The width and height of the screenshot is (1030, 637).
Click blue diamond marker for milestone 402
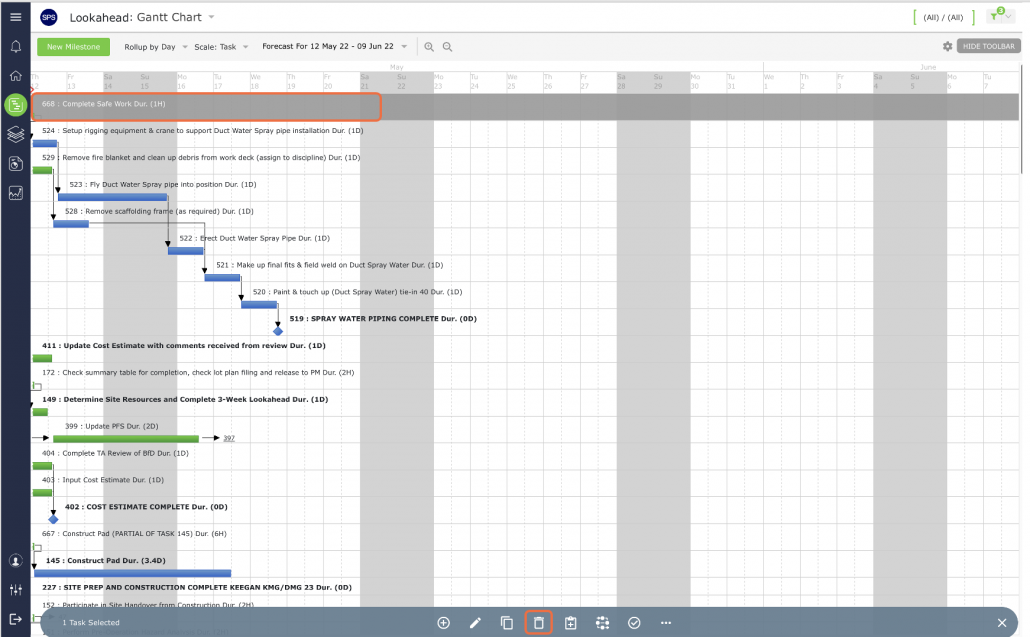tap(53, 519)
